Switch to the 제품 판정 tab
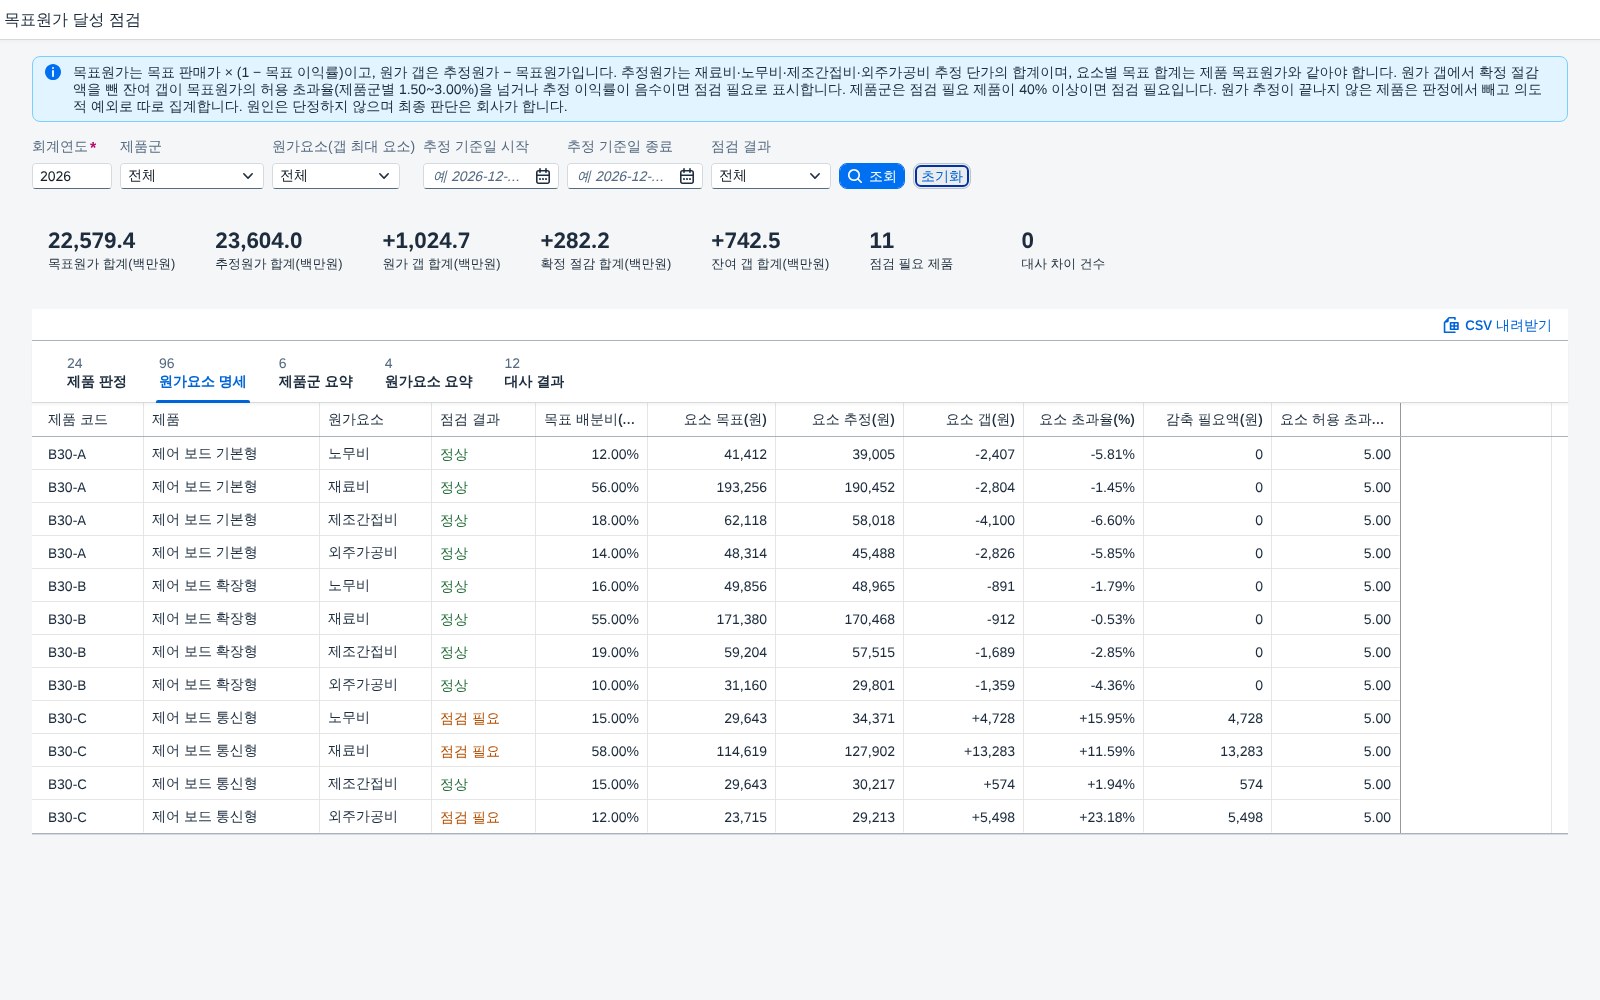This screenshot has height=1000, width=1600. pos(96,373)
